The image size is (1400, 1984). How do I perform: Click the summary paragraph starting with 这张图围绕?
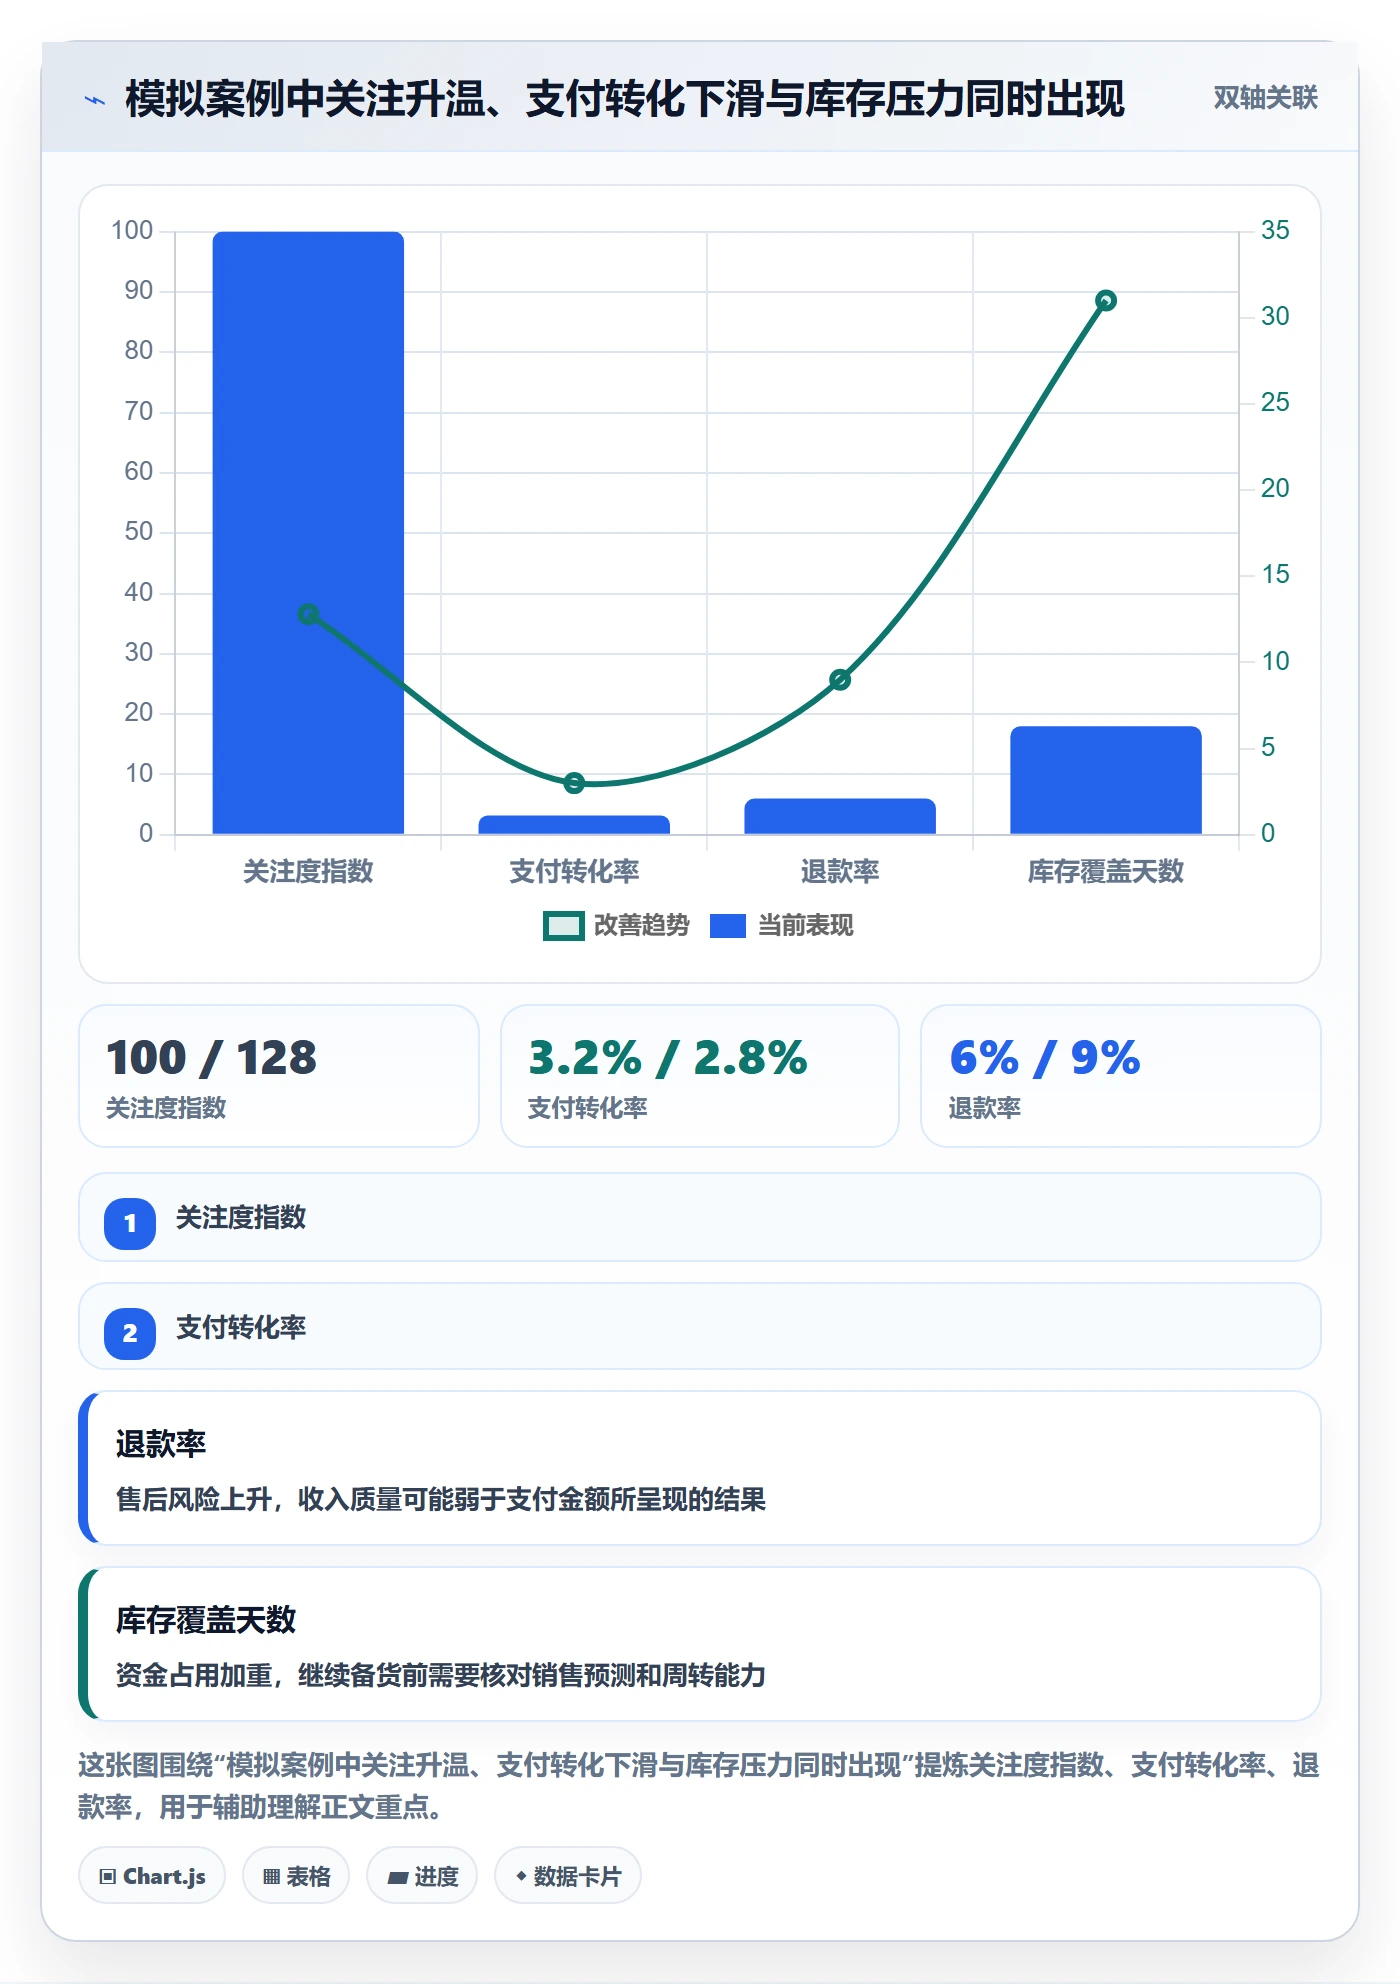tap(700, 1786)
